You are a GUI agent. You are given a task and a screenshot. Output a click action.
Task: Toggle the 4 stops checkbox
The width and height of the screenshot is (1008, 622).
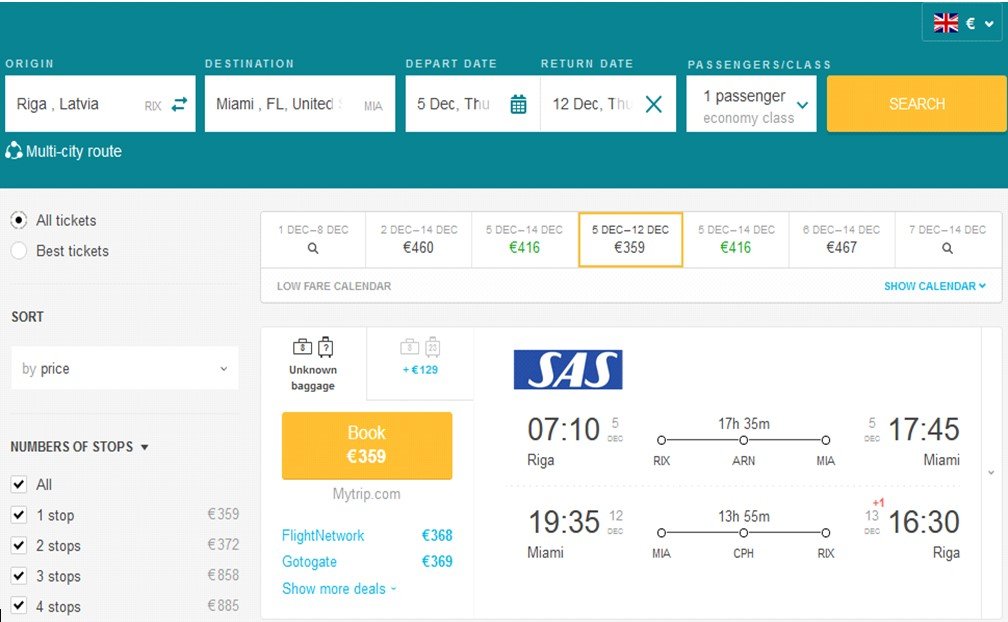pos(19,606)
